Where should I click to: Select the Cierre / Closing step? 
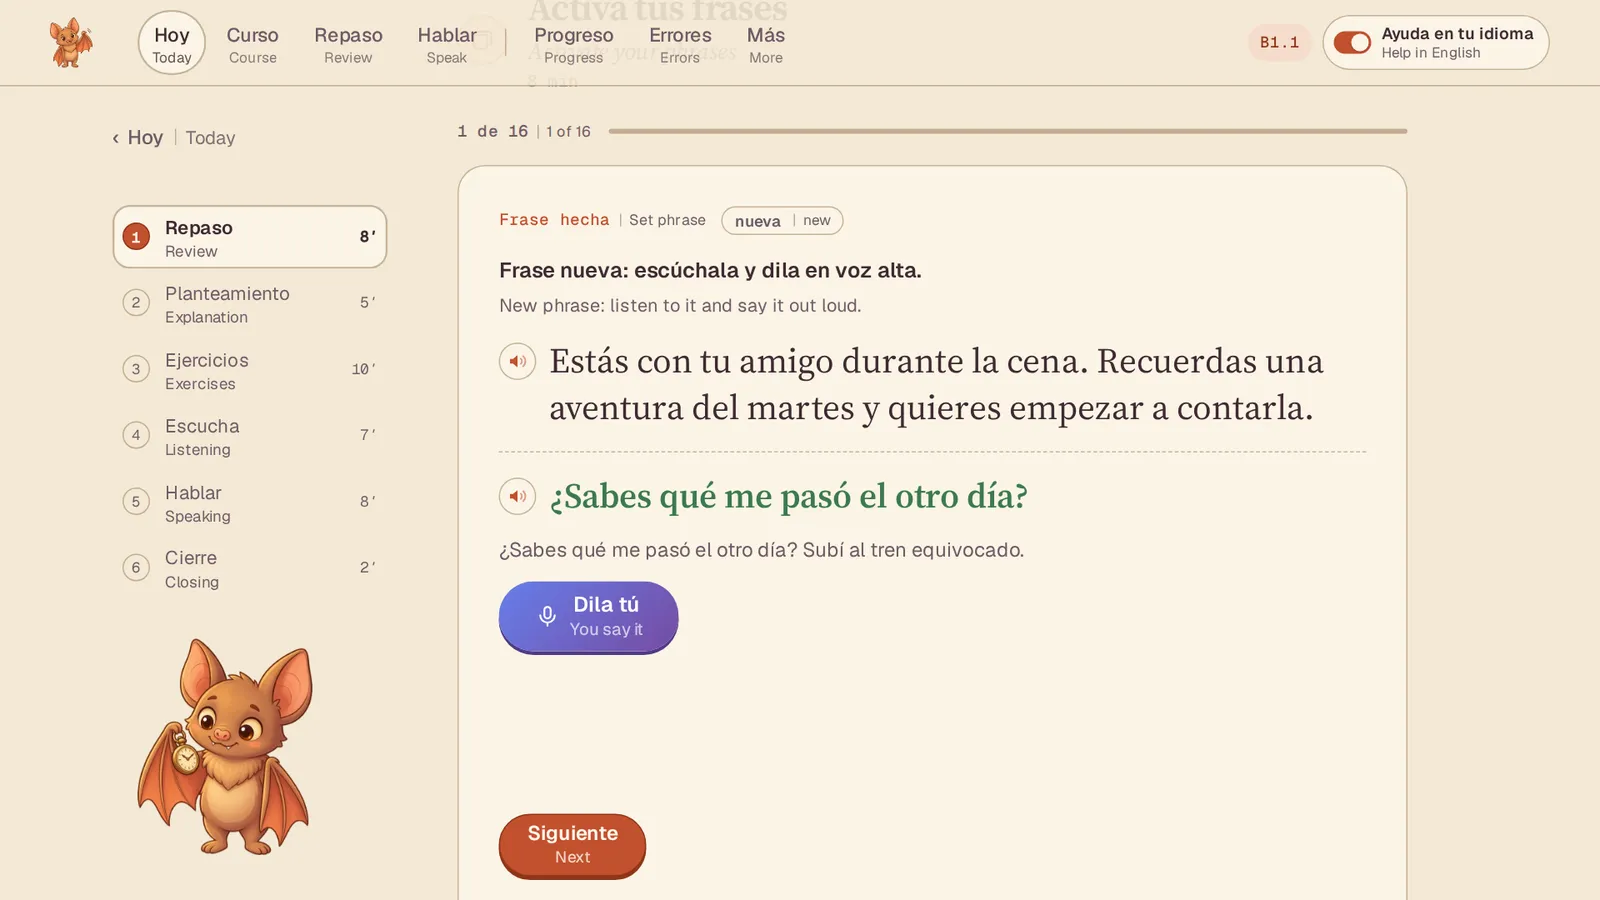coord(250,568)
